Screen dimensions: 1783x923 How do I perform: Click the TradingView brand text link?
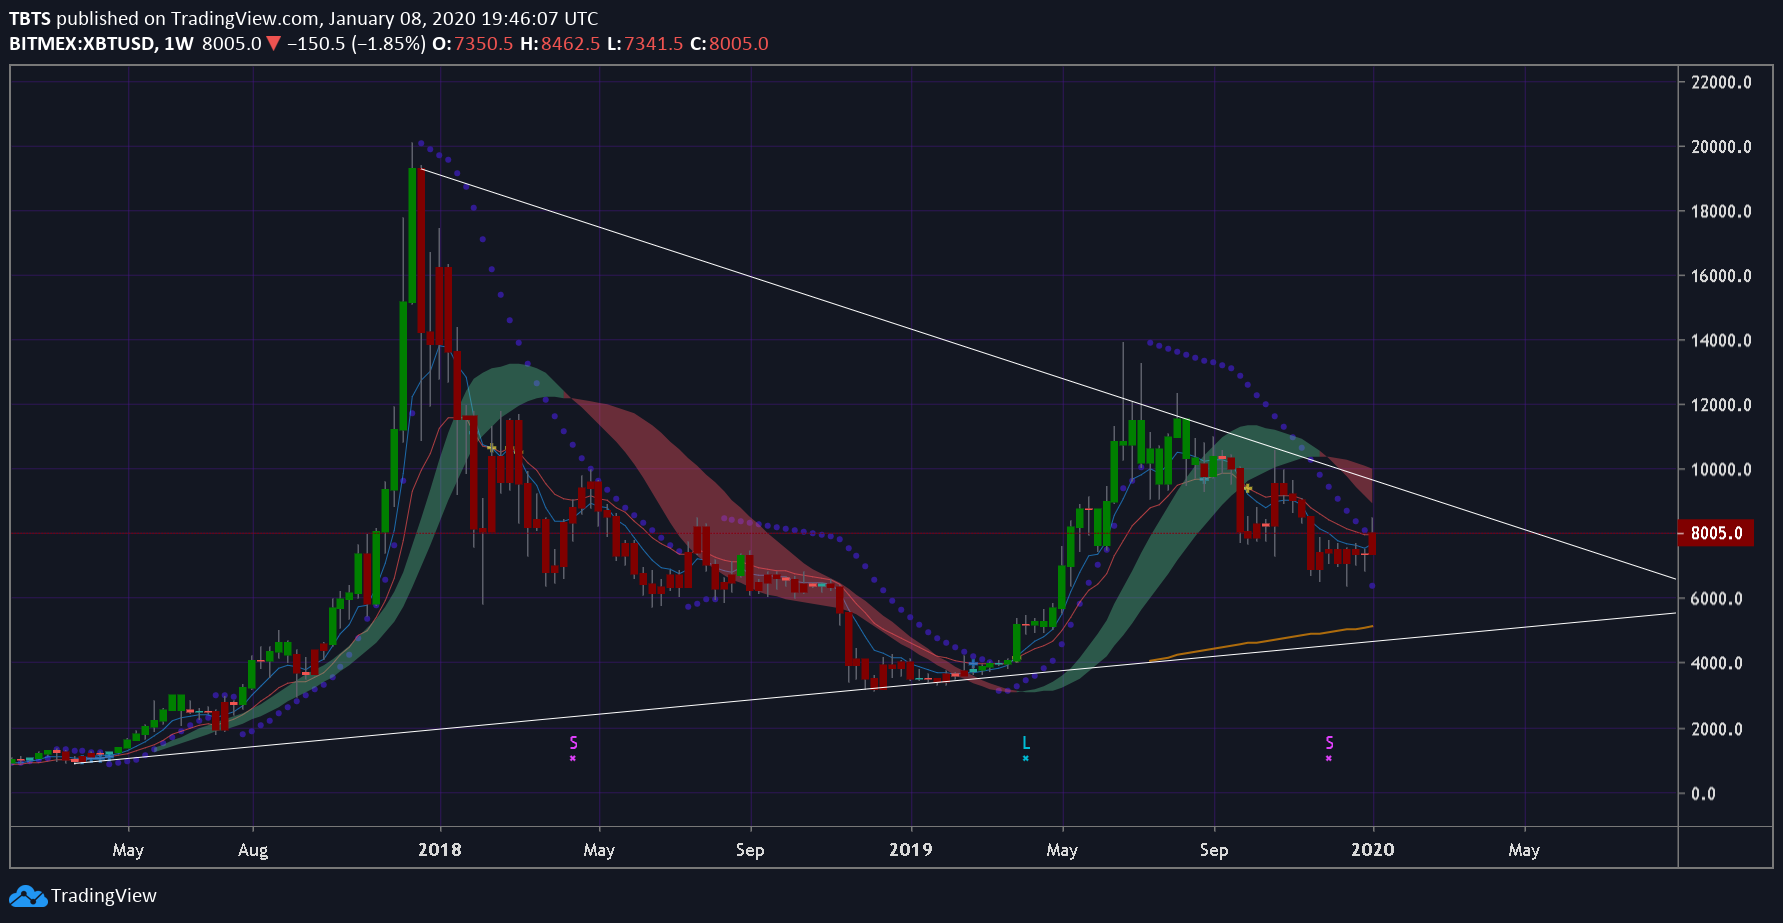[x=104, y=896]
